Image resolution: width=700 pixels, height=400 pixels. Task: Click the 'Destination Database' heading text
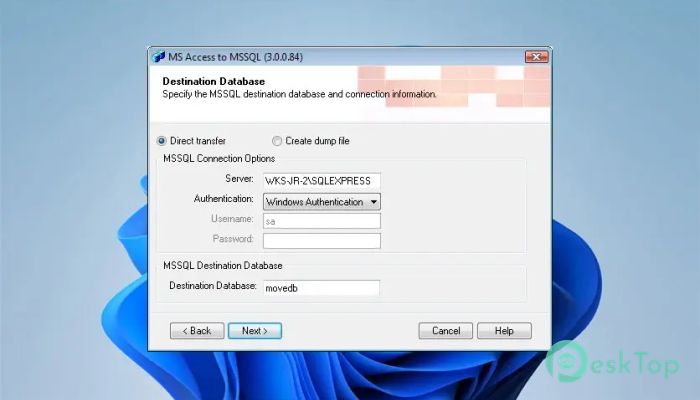point(213,81)
